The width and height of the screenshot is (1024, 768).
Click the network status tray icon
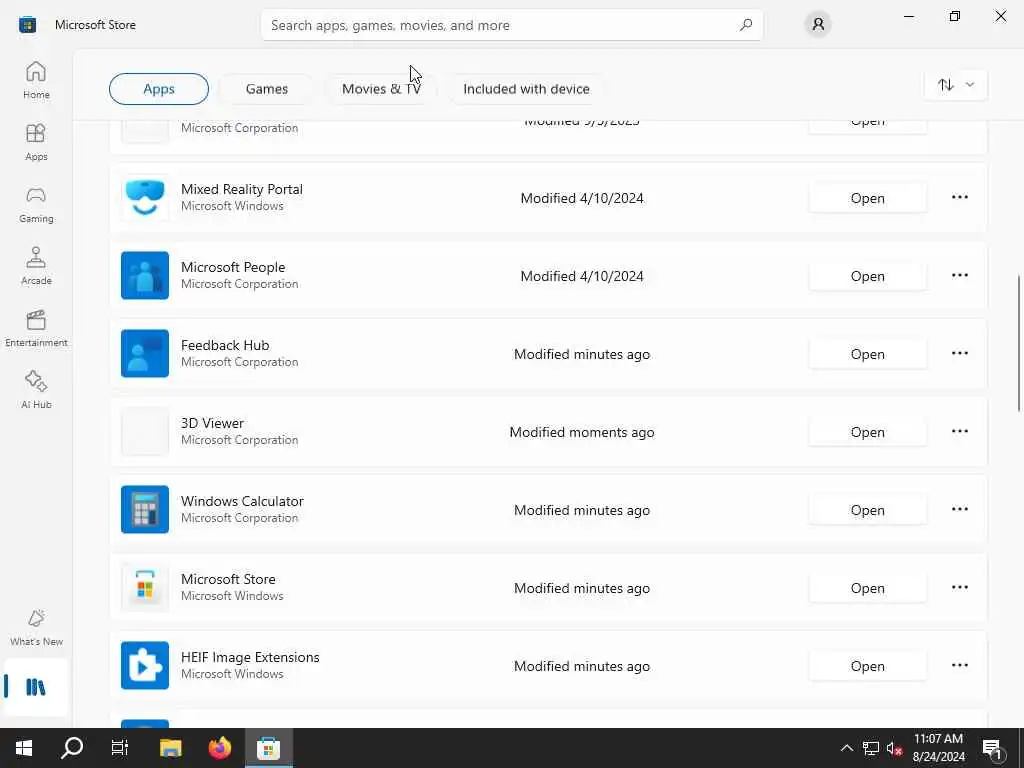point(871,748)
